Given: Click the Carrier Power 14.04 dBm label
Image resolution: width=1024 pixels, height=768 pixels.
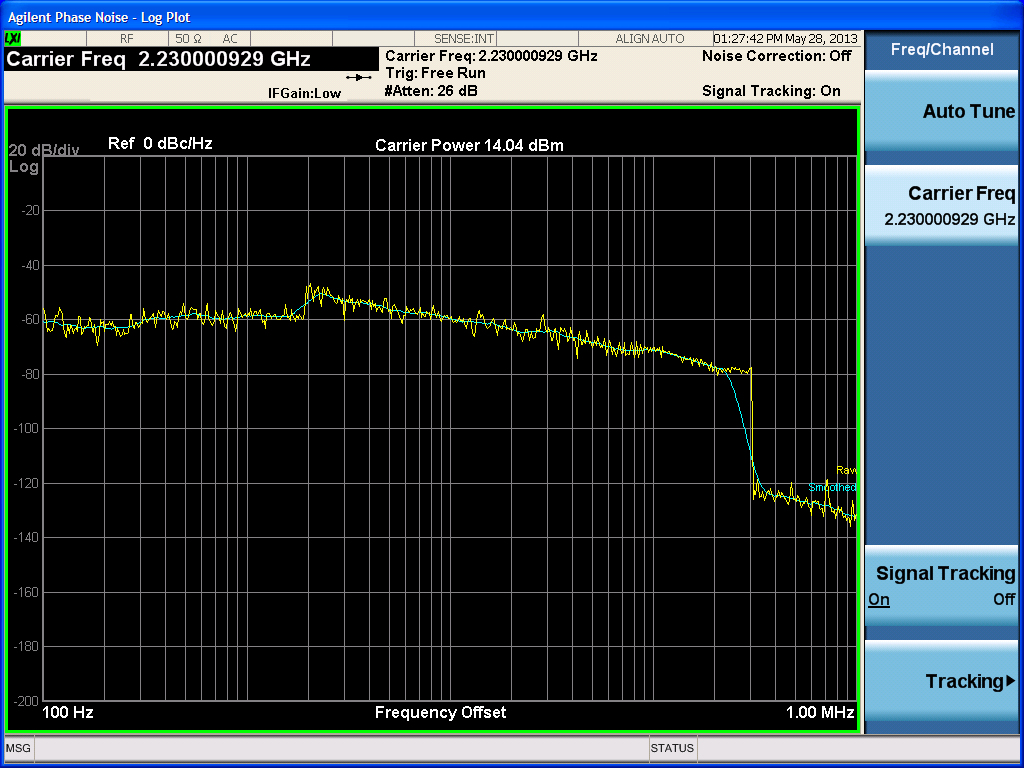Looking at the screenshot, I should 469,145.
